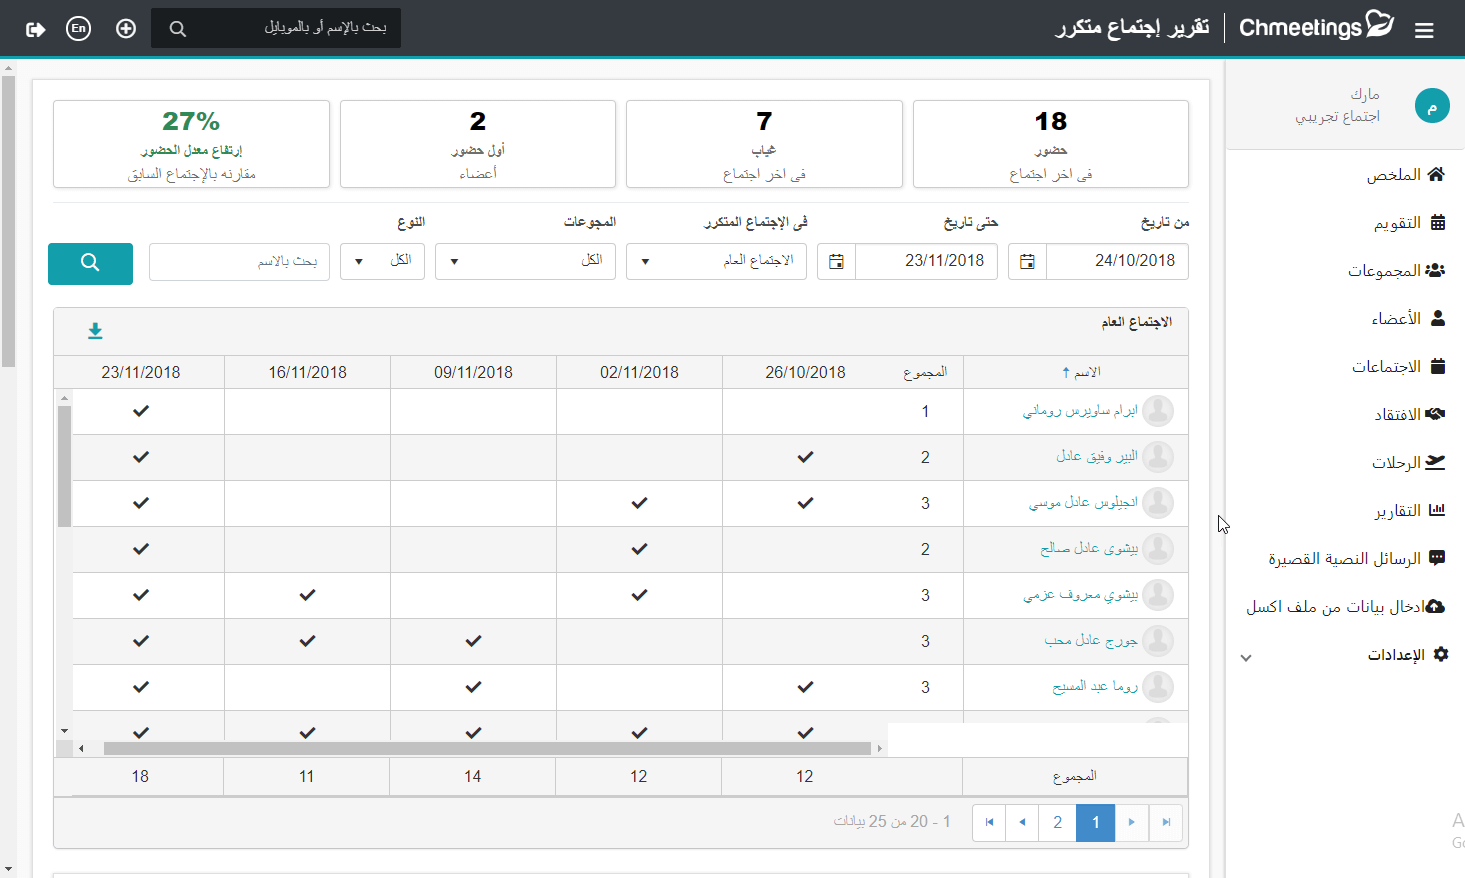Click the التقارير chart icon

click(x=1437, y=510)
